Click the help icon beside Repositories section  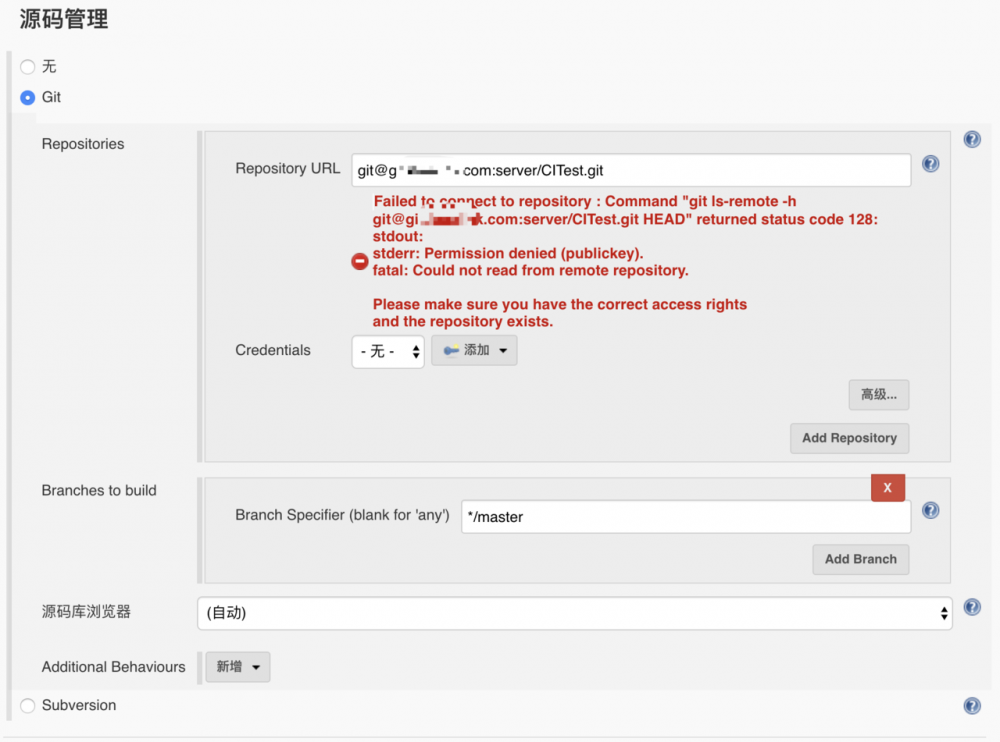pos(972,139)
